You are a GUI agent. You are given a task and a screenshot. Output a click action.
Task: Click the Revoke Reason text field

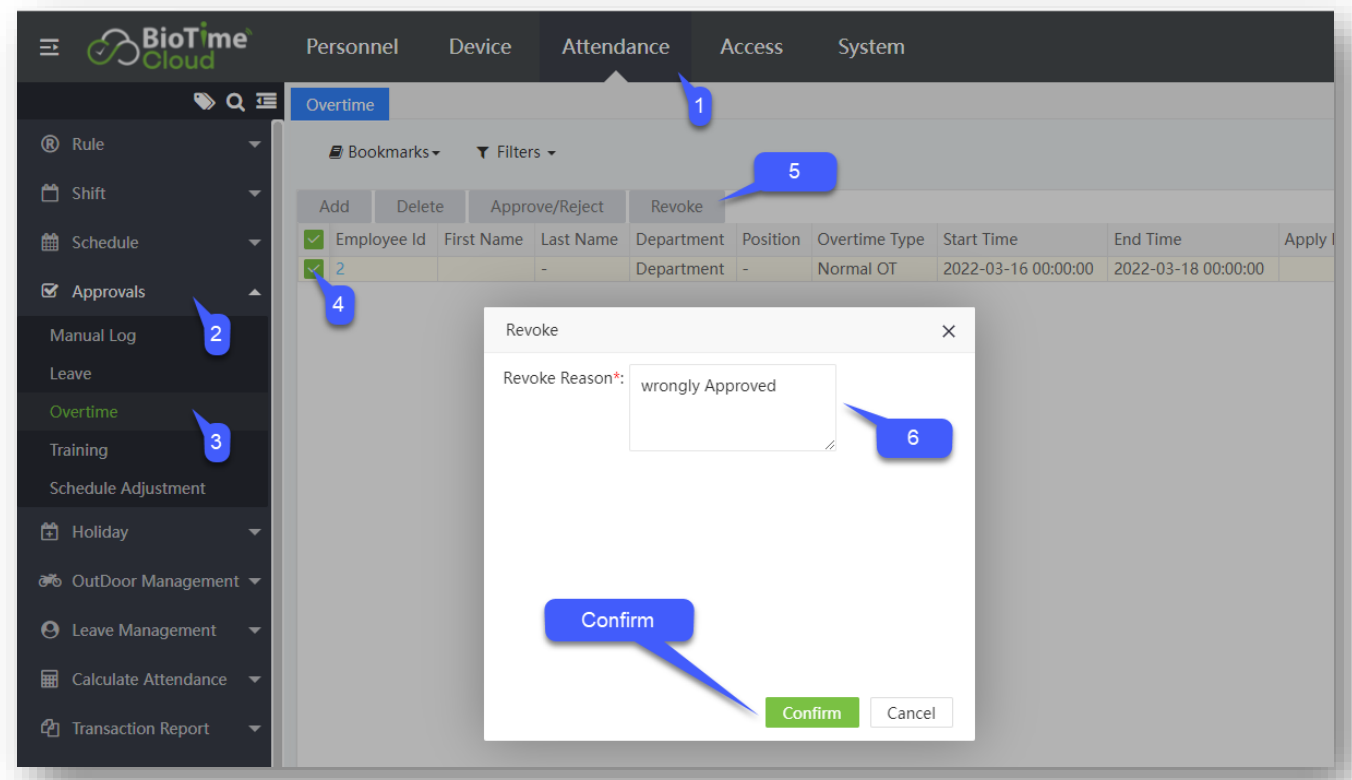pos(732,407)
